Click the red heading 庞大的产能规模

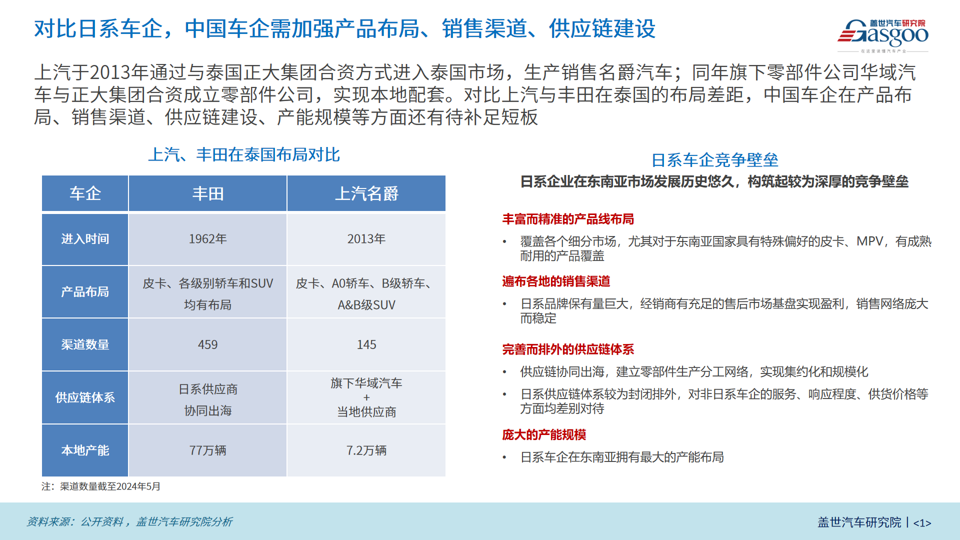pyautogui.click(x=544, y=435)
